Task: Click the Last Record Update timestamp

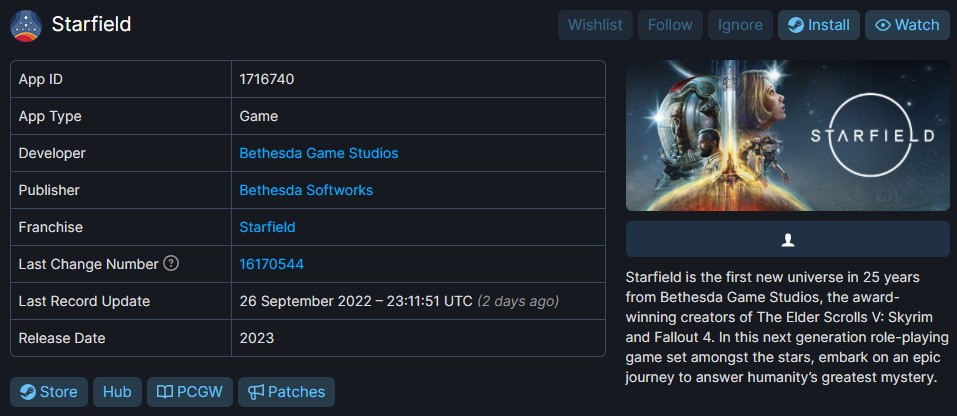Action: (355, 301)
